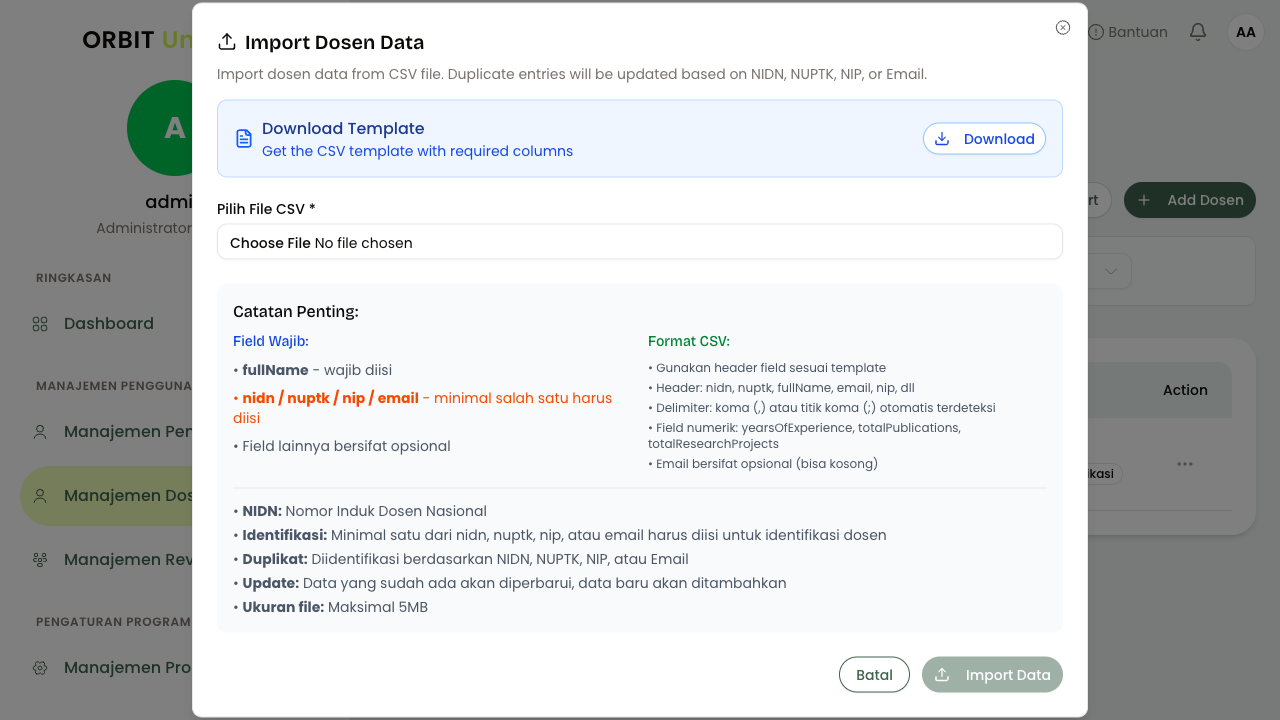
Task: Click the Pilih File CSV label
Action: click(266, 209)
